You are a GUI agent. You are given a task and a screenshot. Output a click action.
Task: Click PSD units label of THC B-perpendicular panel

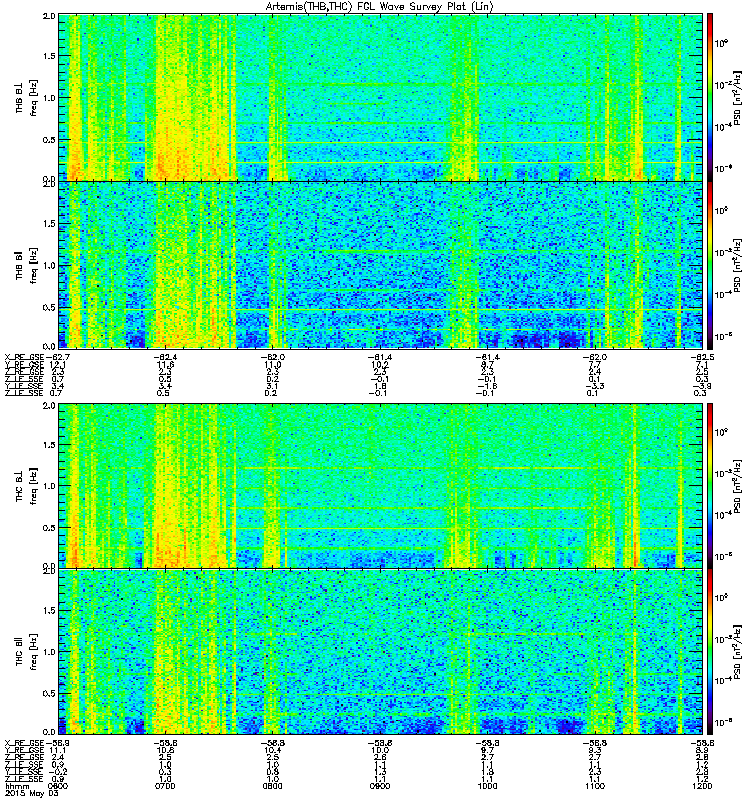pyautogui.click(x=737, y=486)
